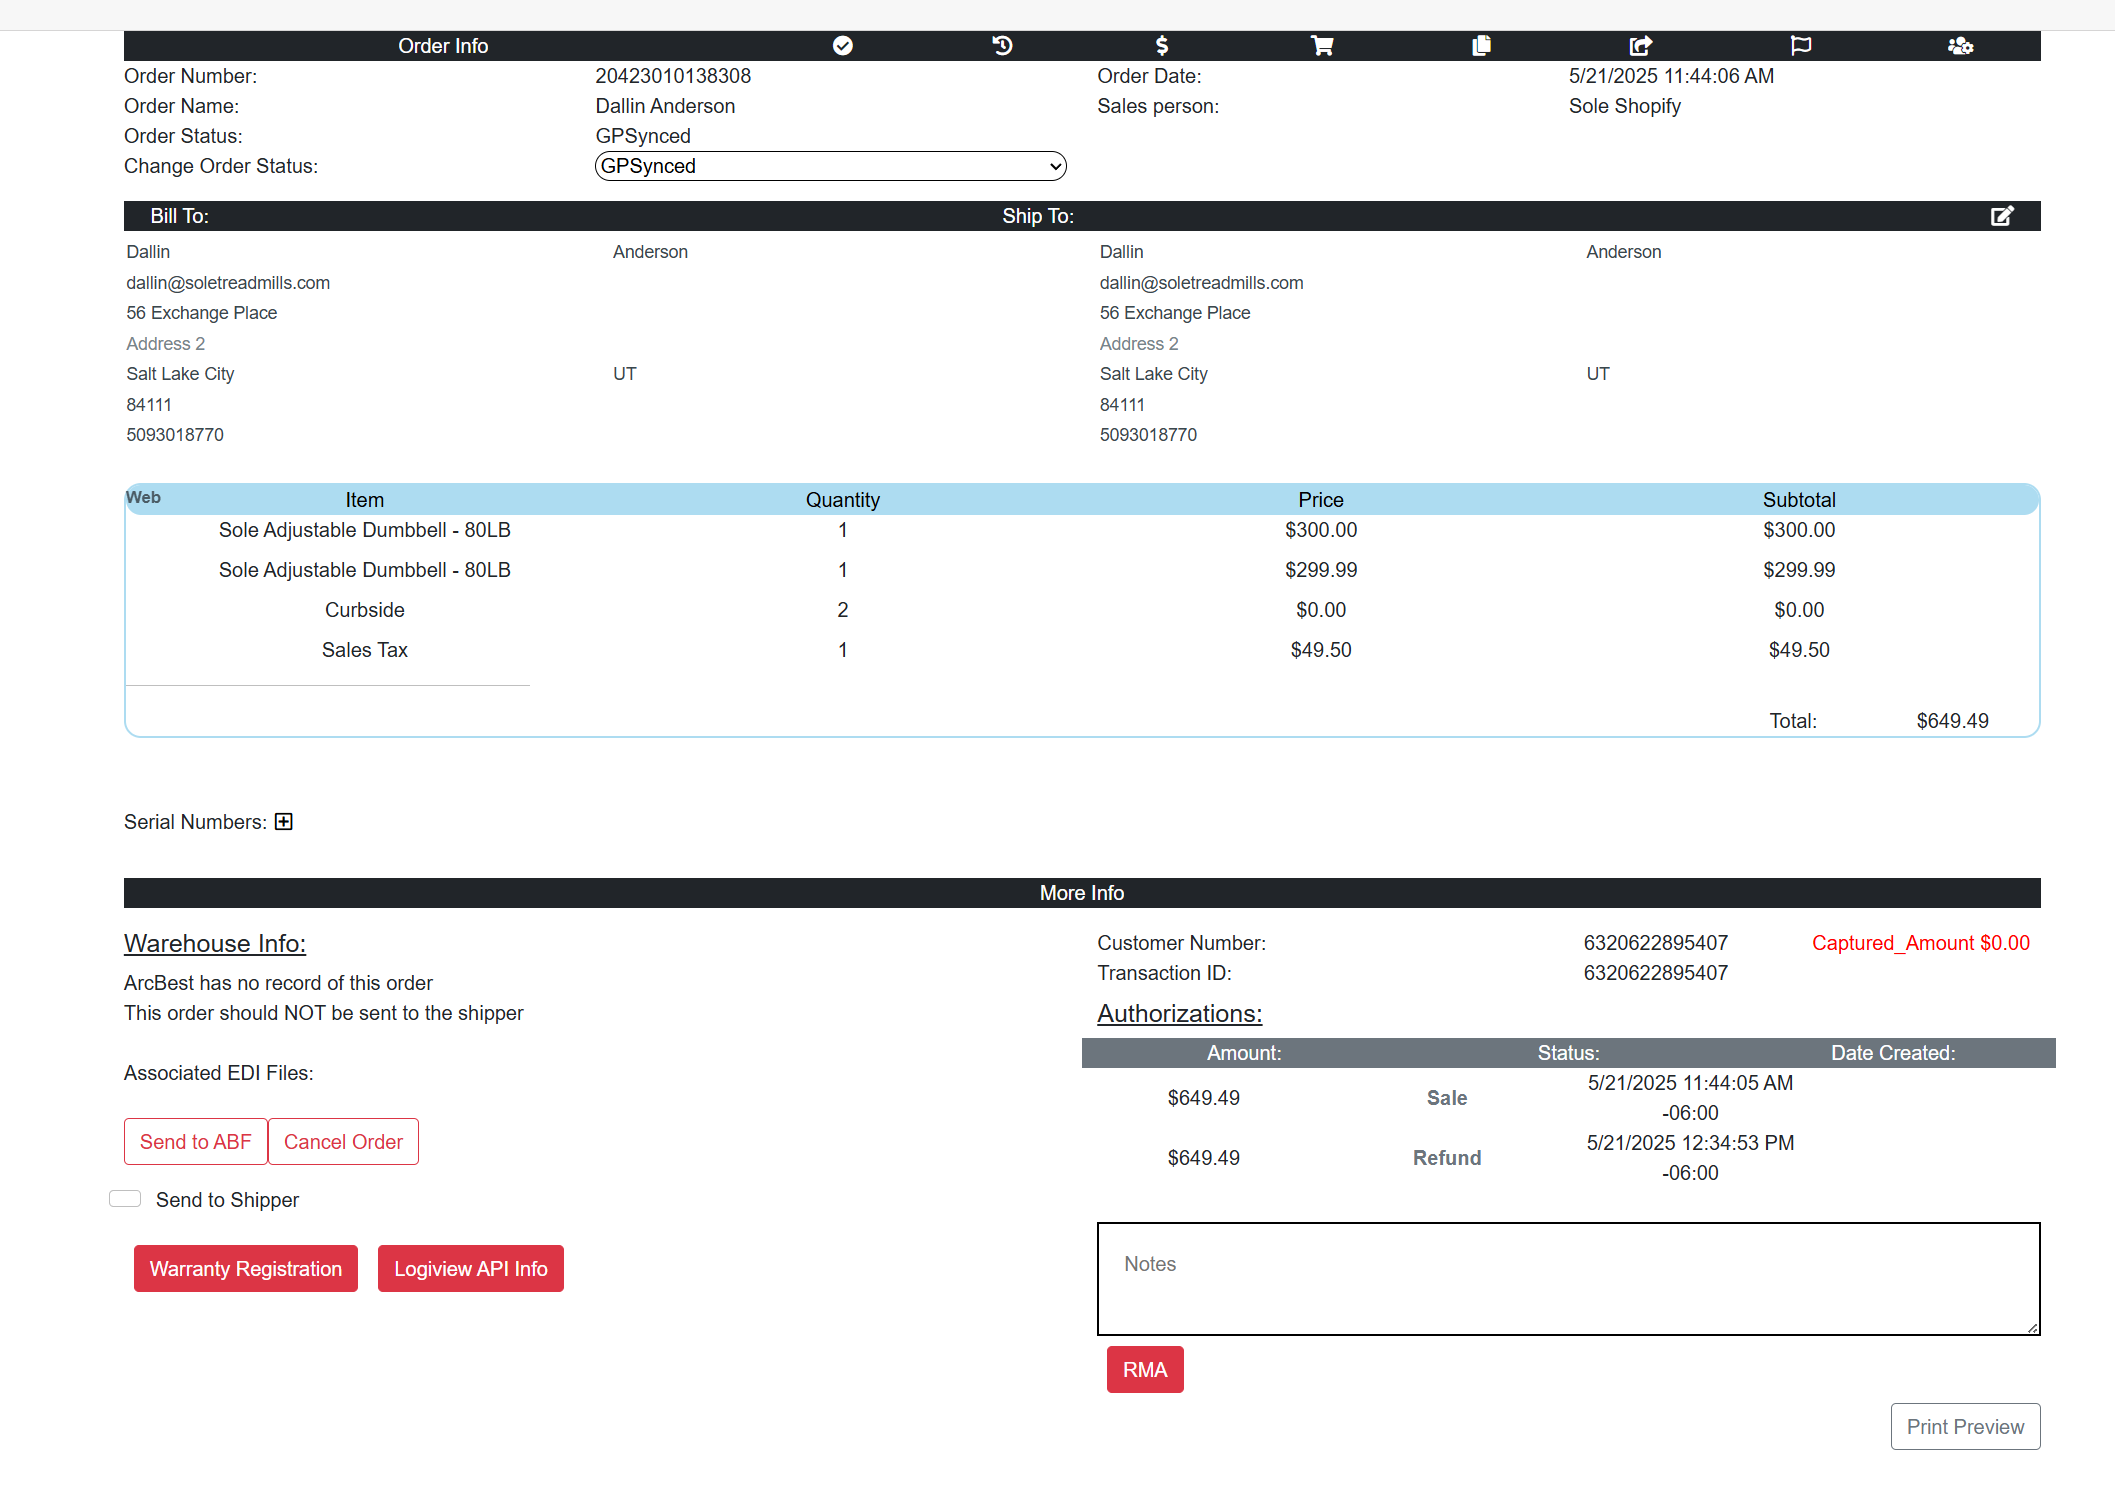
Task: Click the Send to ABF button
Action: tap(196, 1142)
